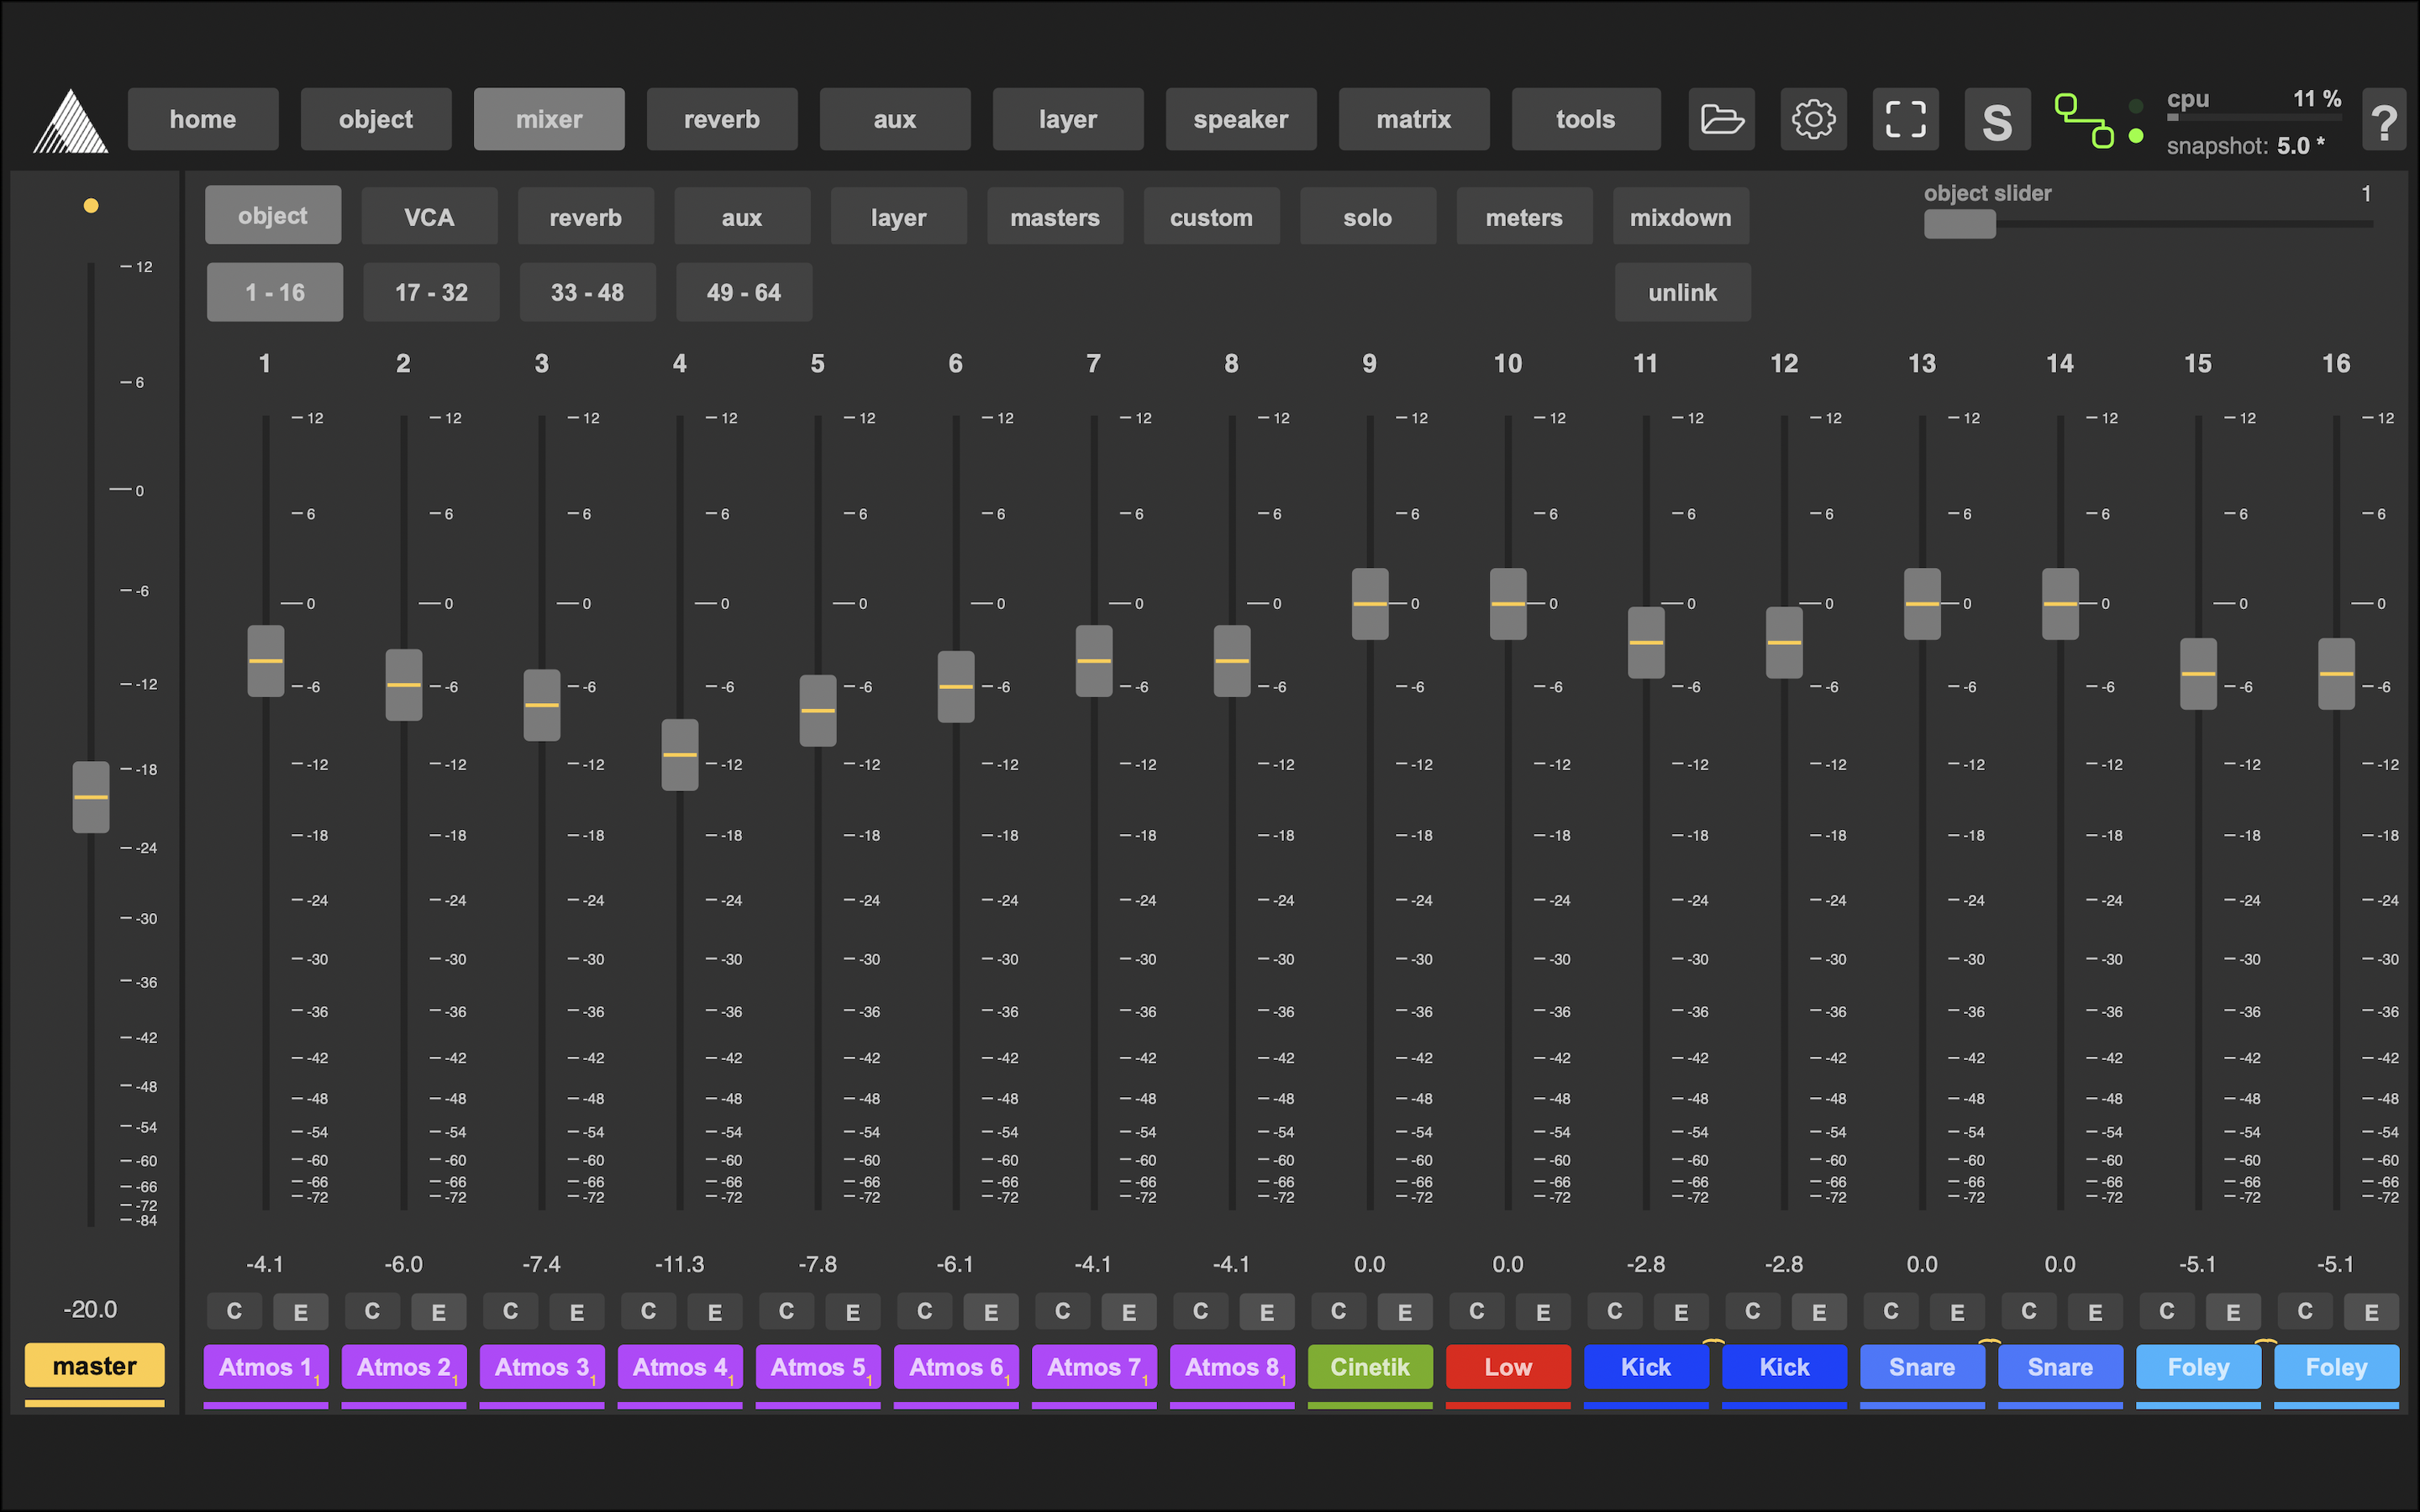Toggle C button on Atmos 8 channel
2420x1512 pixels.
(x=1201, y=1311)
